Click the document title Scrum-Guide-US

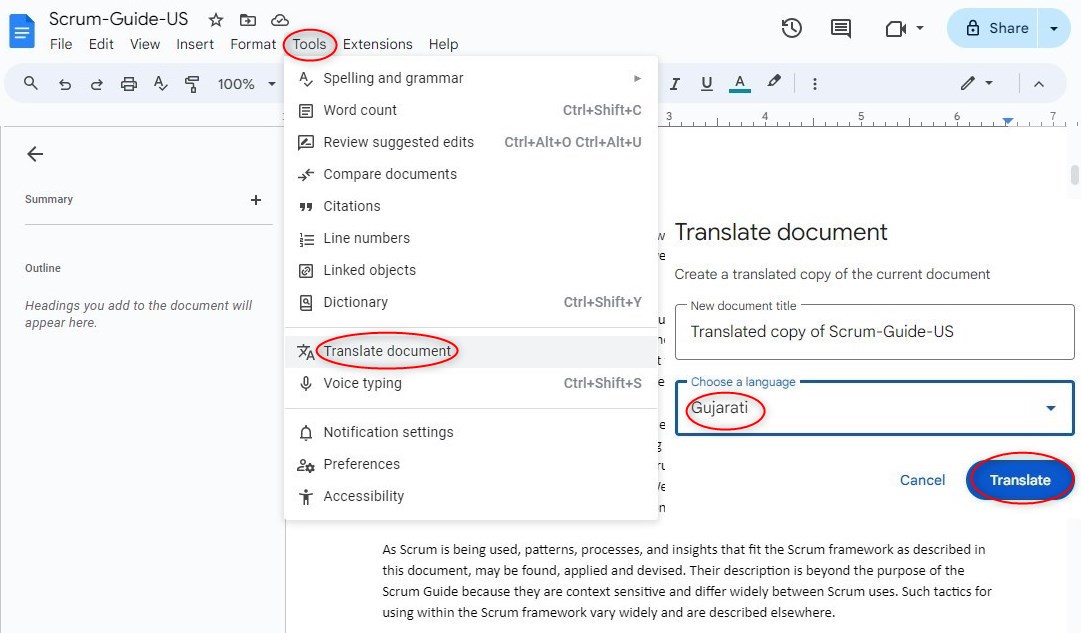pyautogui.click(x=119, y=19)
